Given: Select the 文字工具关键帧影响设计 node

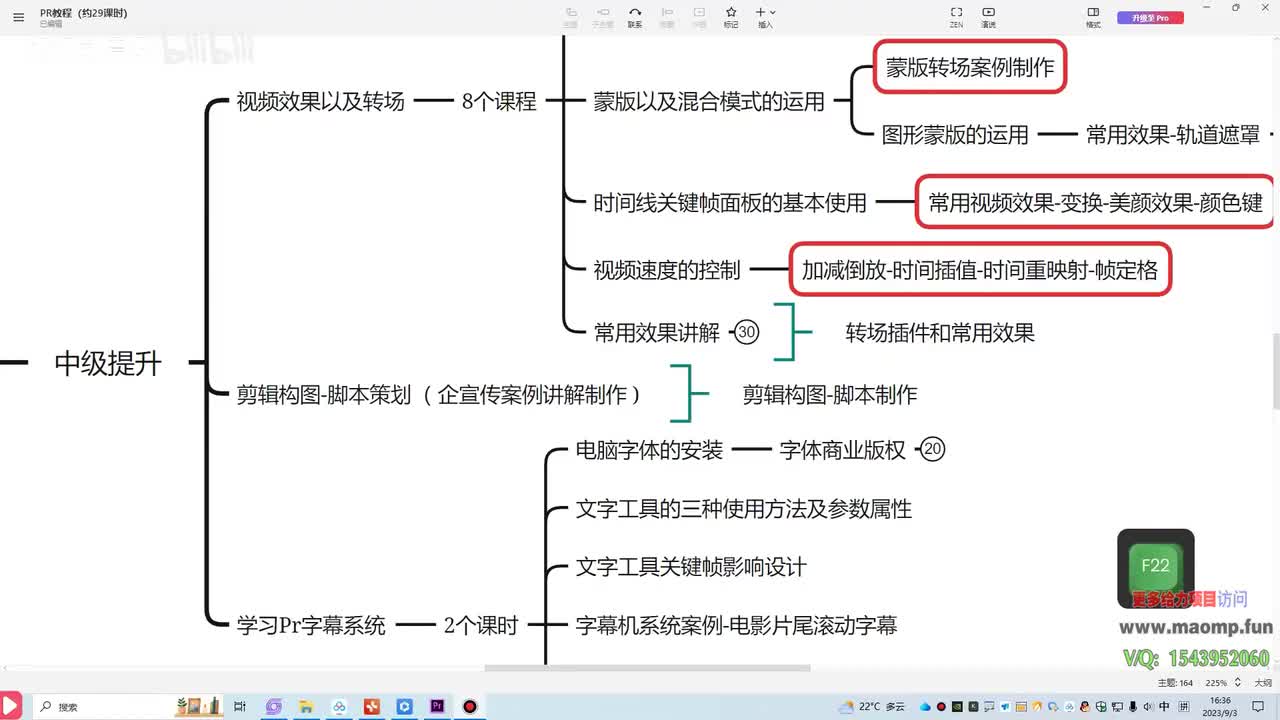Looking at the screenshot, I should pyautogui.click(x=691, y=567).
